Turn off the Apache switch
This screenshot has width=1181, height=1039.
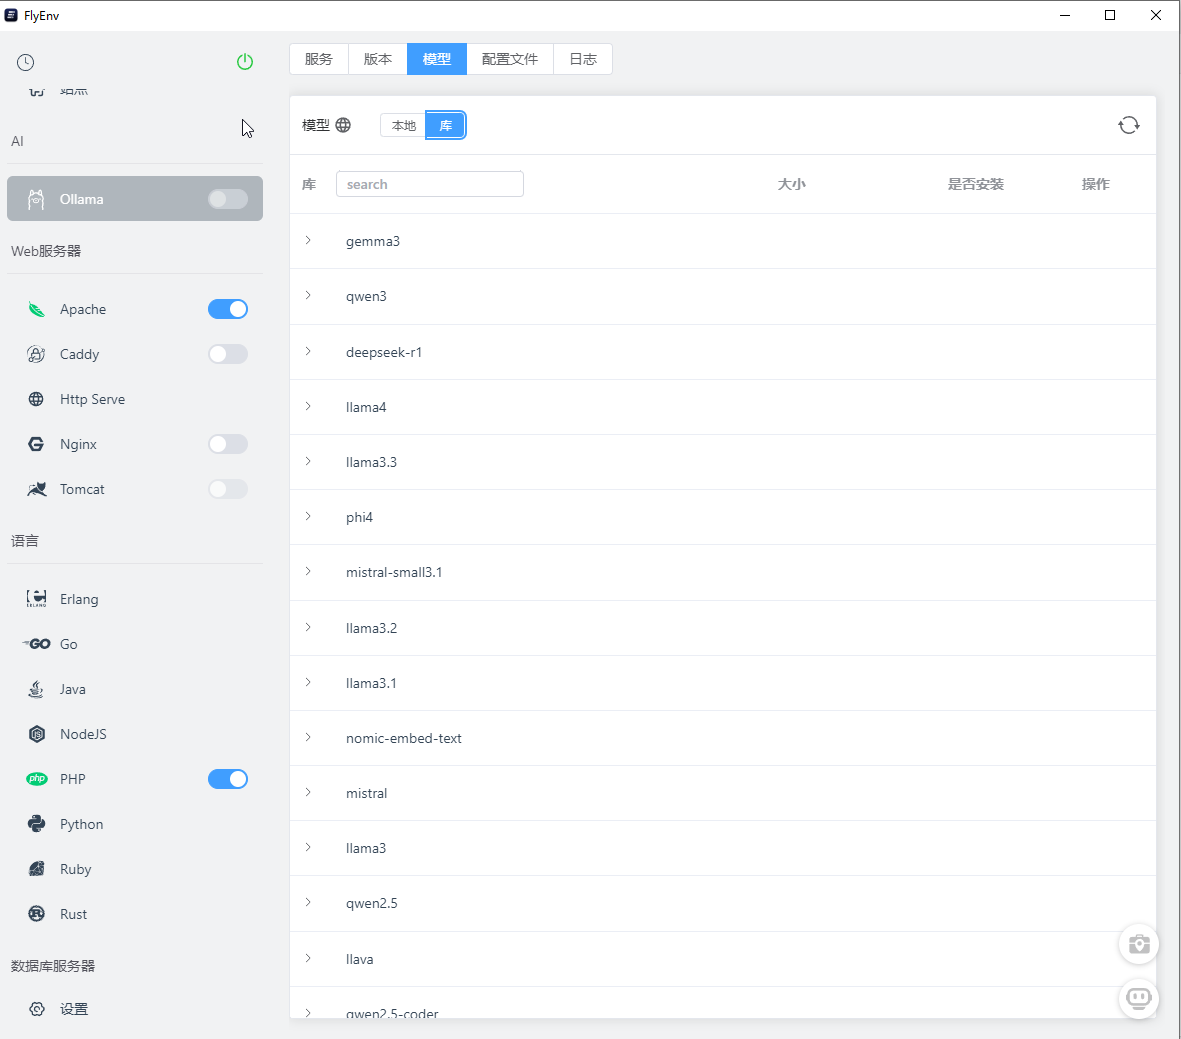[x=227, y=309]
